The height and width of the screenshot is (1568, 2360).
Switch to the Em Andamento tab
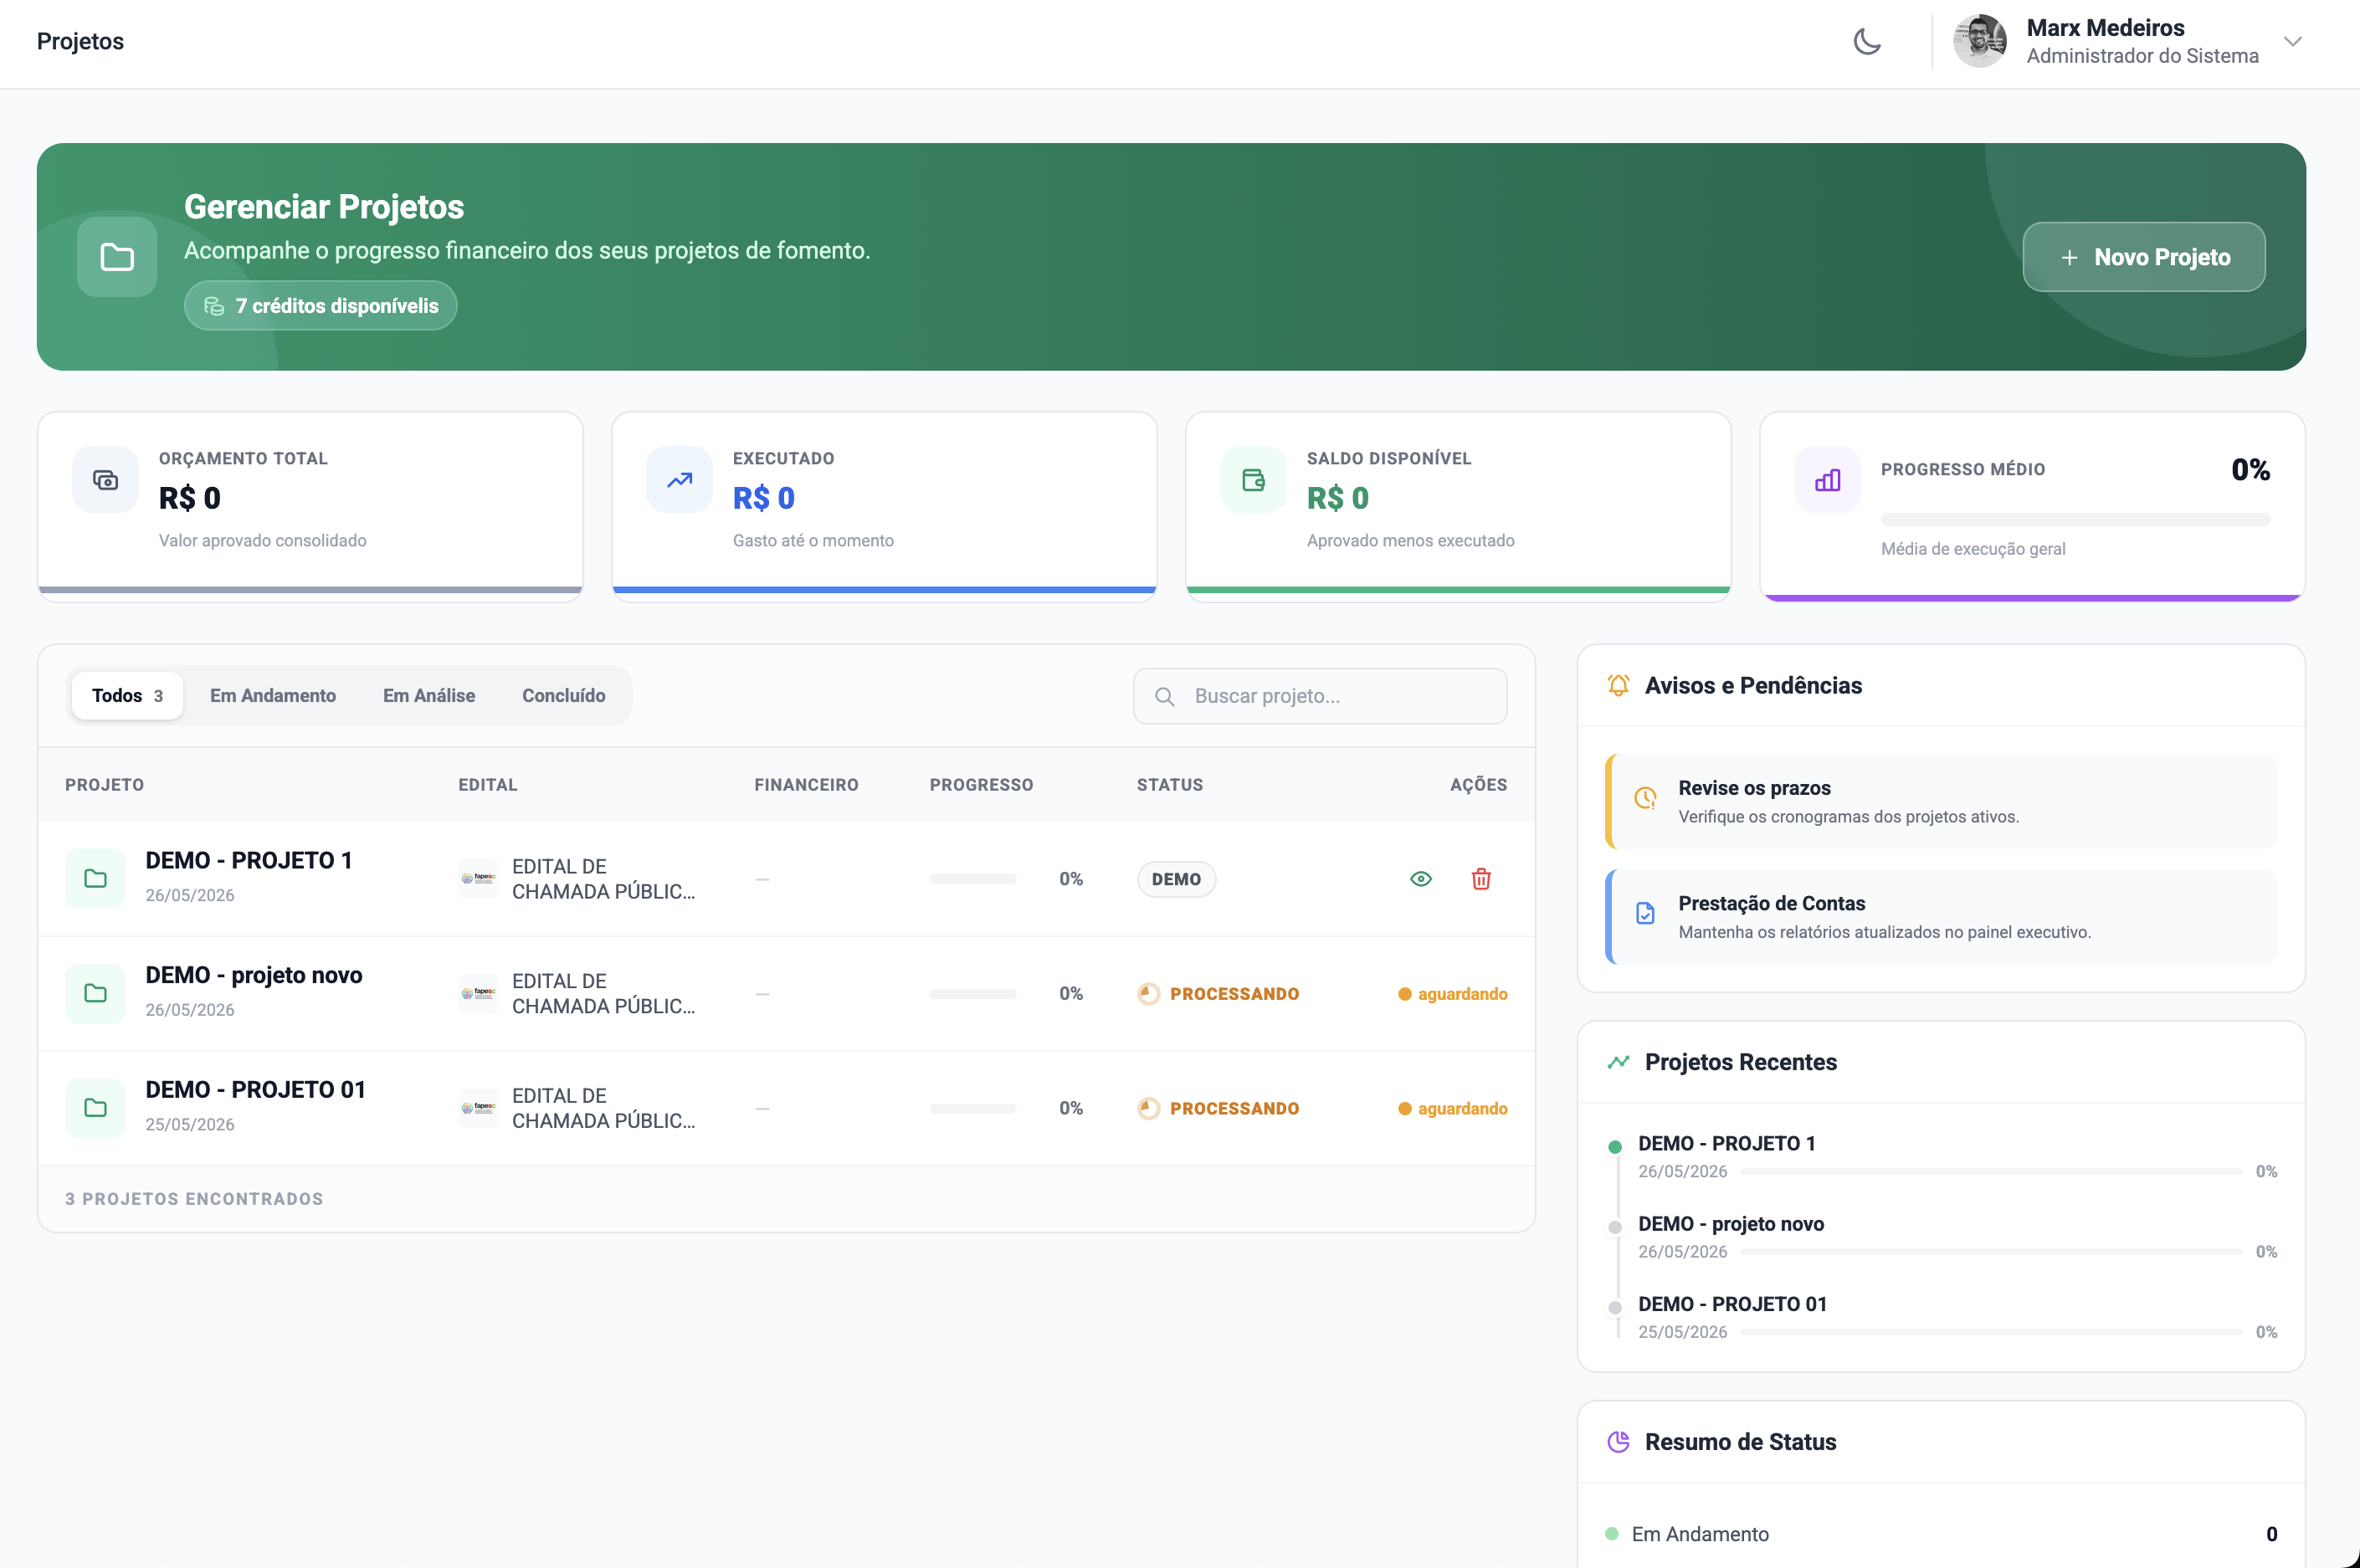click(x=273, y=696)
